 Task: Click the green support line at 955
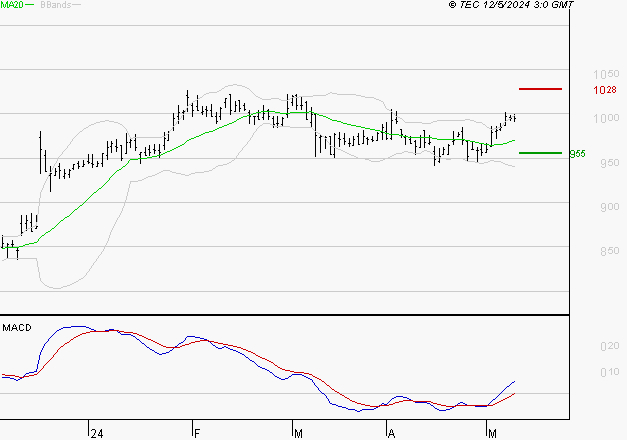540,153
